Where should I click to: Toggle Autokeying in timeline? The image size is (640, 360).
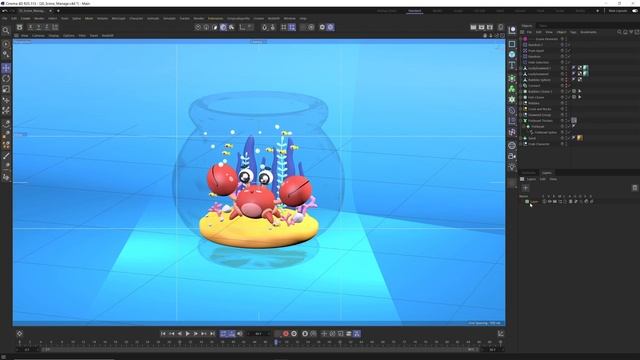coord(294,333)
